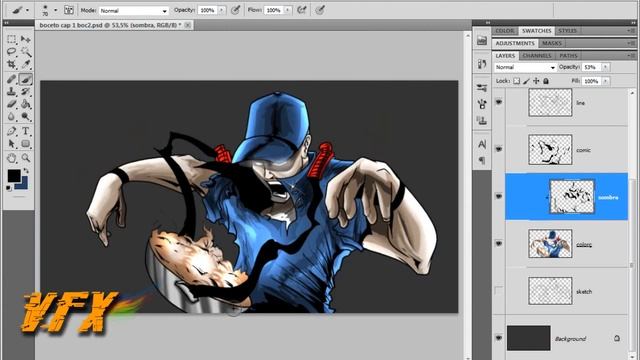Open the Character panel dock icon
This screenshot has width=640, height=360.
[x=482, y=144]
